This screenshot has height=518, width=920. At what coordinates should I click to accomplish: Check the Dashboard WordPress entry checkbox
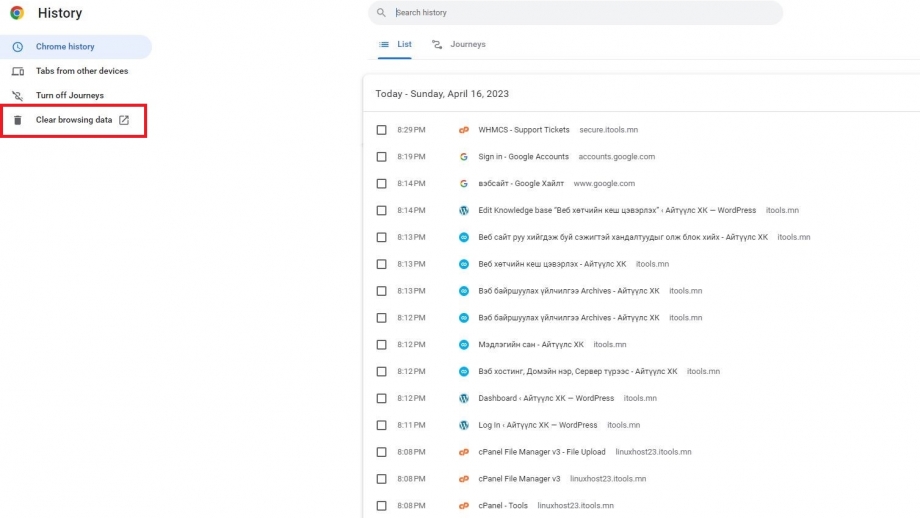[x=381, y=398]
